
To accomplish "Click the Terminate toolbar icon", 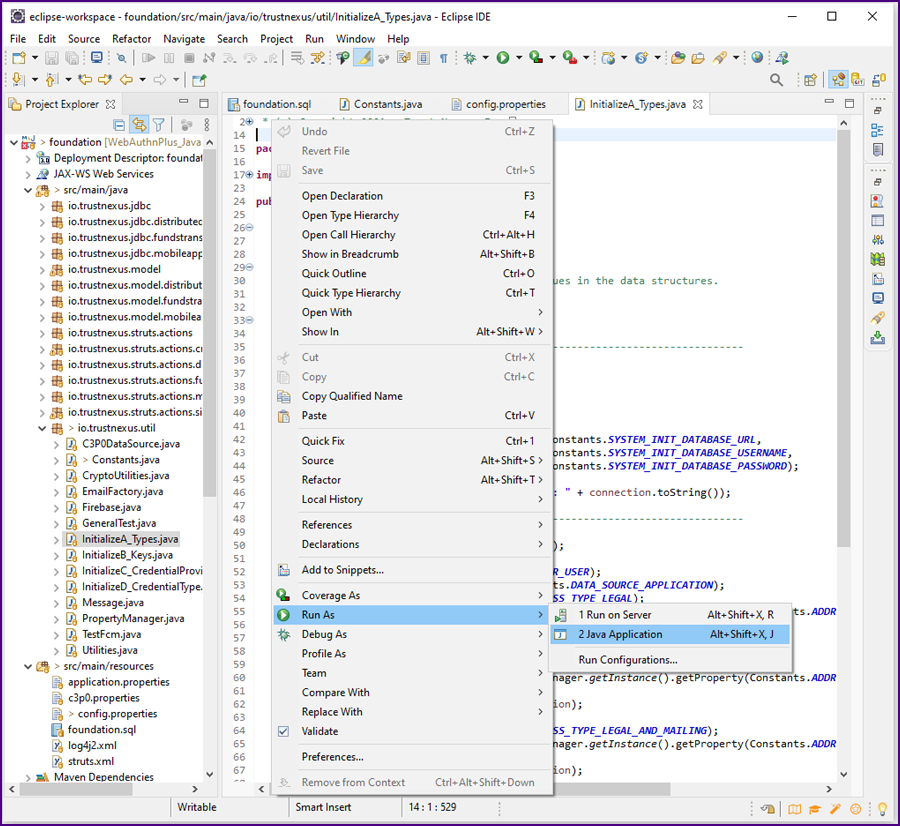I will [x=189, y=58].
